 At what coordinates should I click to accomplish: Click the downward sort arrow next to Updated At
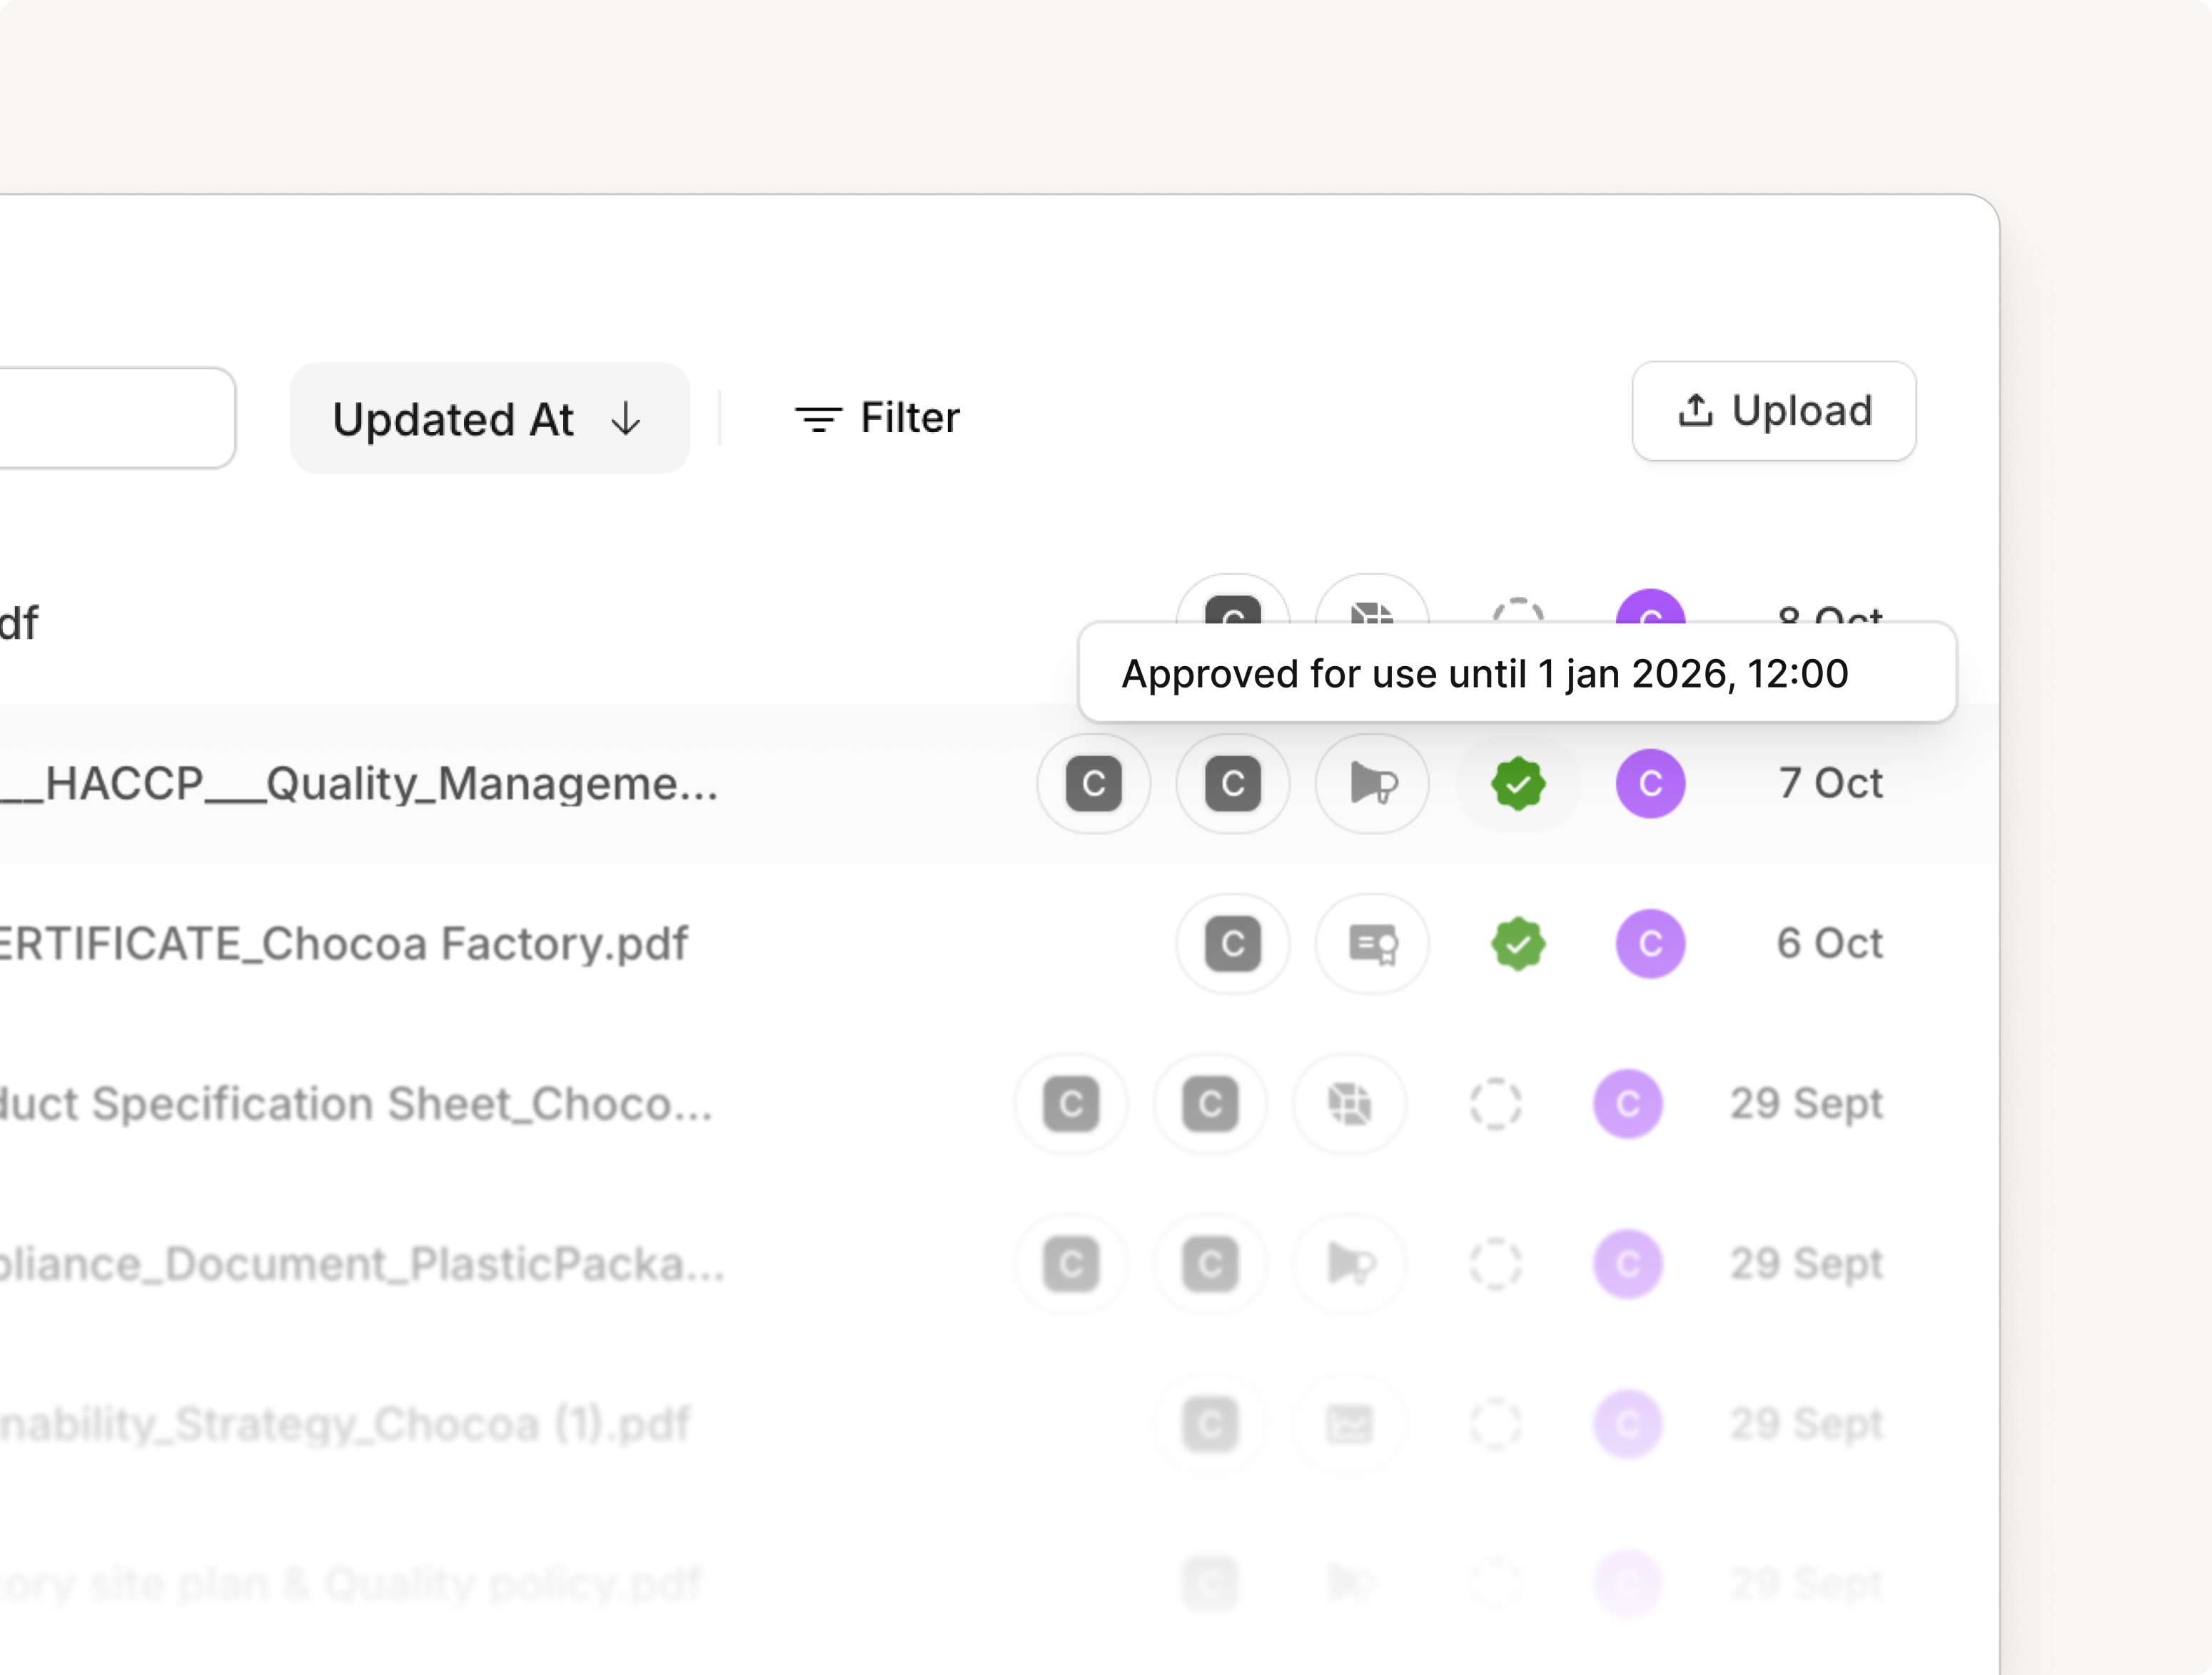pyautogui.click(x=625, y=419)
